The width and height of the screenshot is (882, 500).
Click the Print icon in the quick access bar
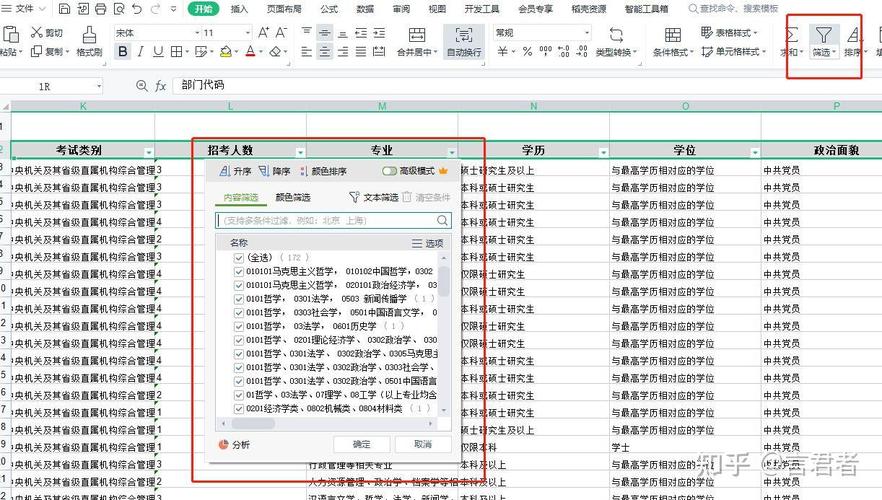[100, 9]
